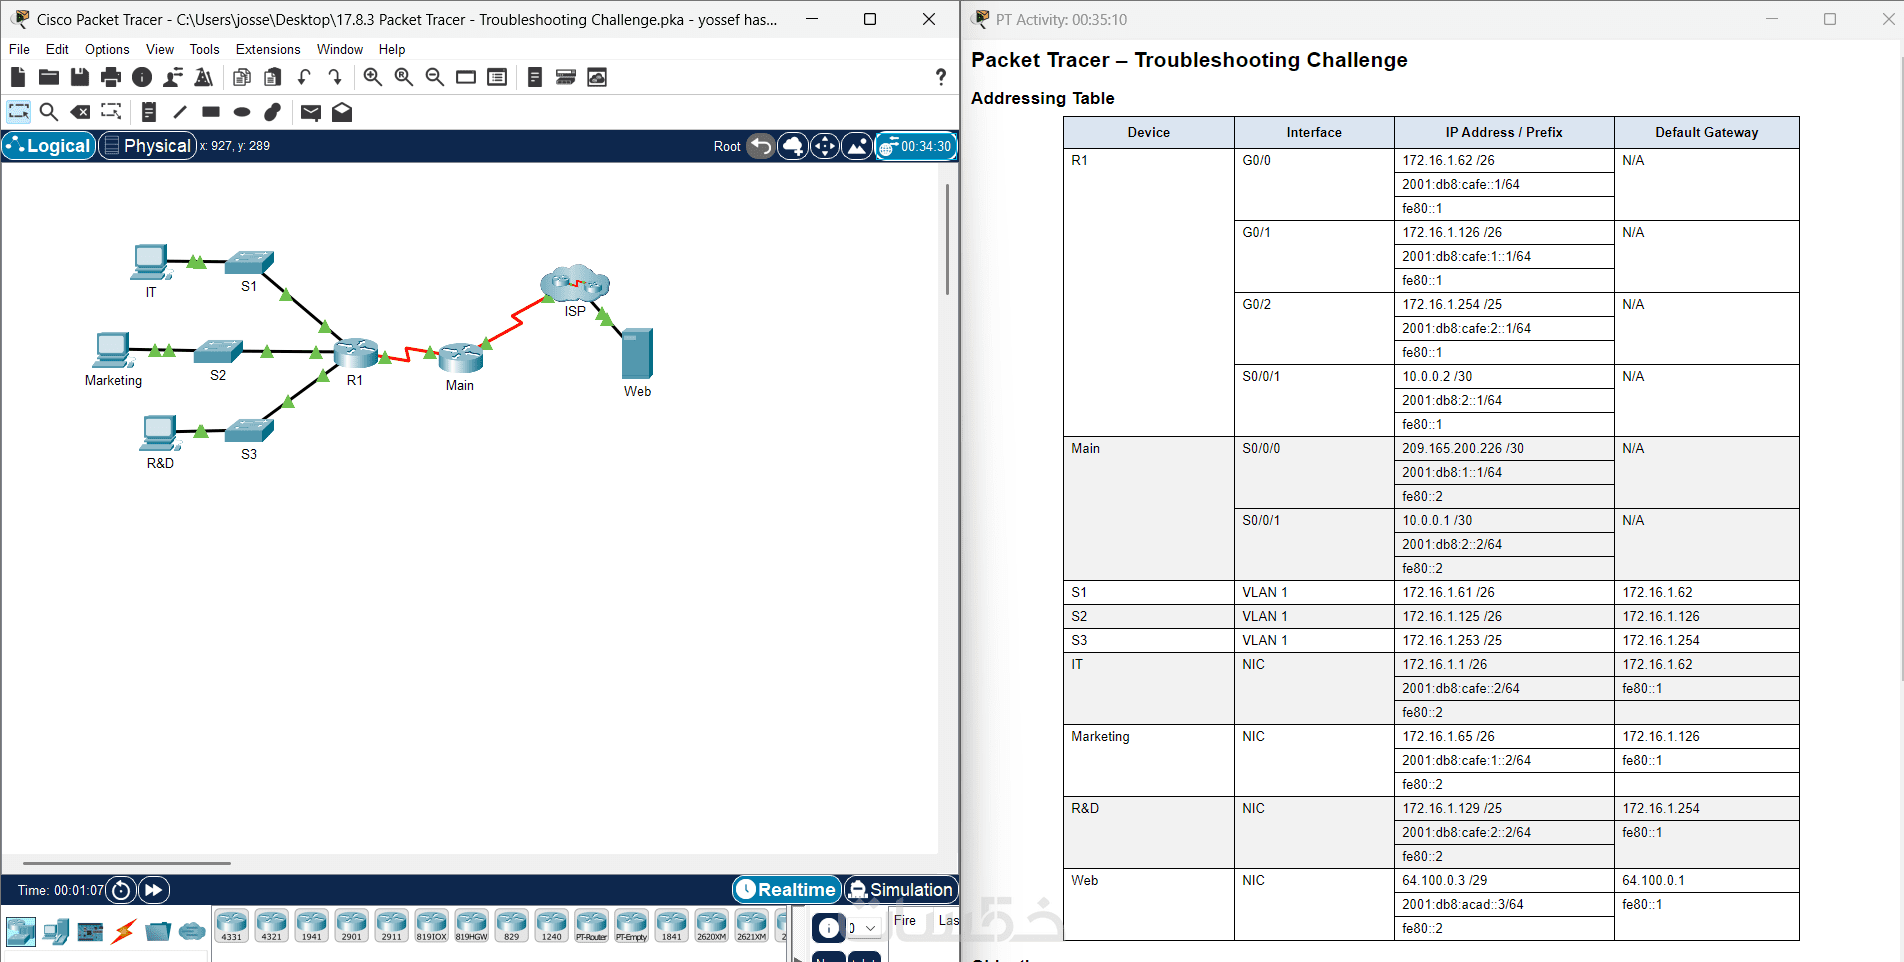Click the workspace horizontal scrollbar

tap(127, 862)
